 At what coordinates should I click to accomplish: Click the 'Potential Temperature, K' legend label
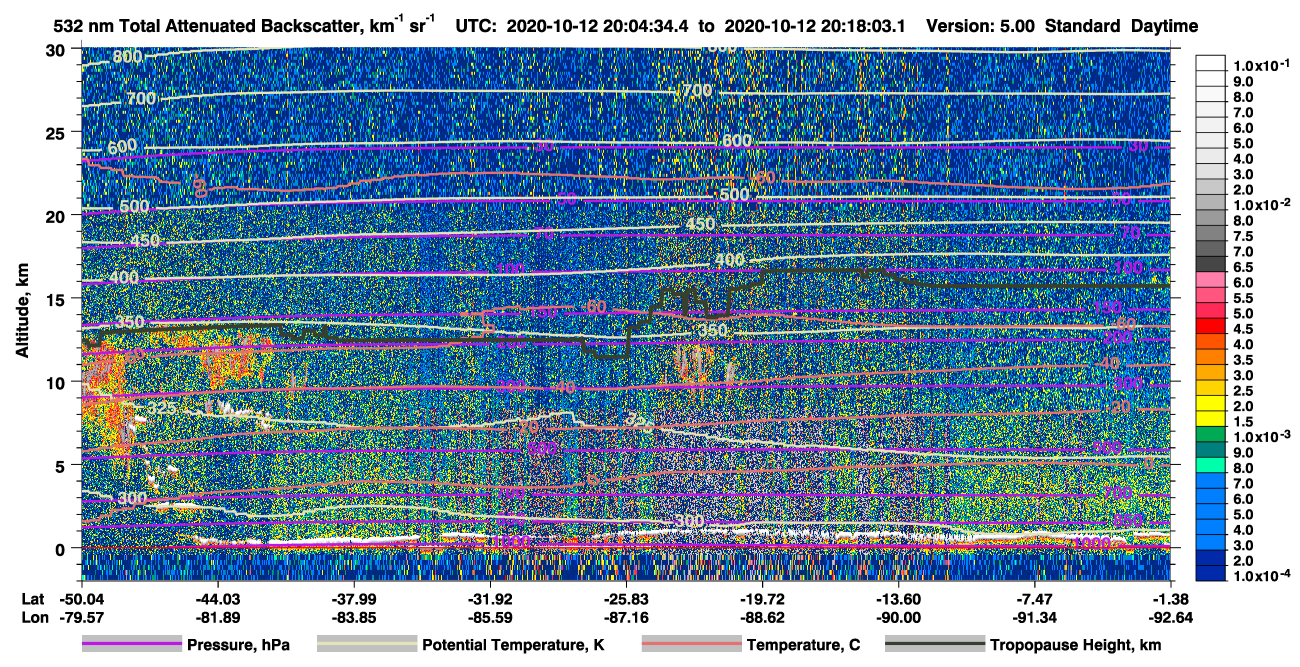pyautogui.click(x=513, y=645)
